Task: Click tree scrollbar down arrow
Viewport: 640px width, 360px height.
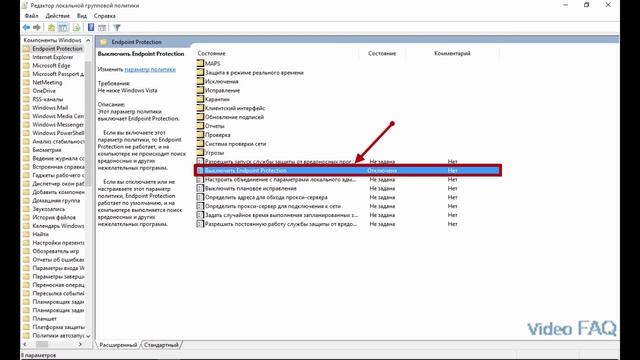Action: [x=88, y=336]
